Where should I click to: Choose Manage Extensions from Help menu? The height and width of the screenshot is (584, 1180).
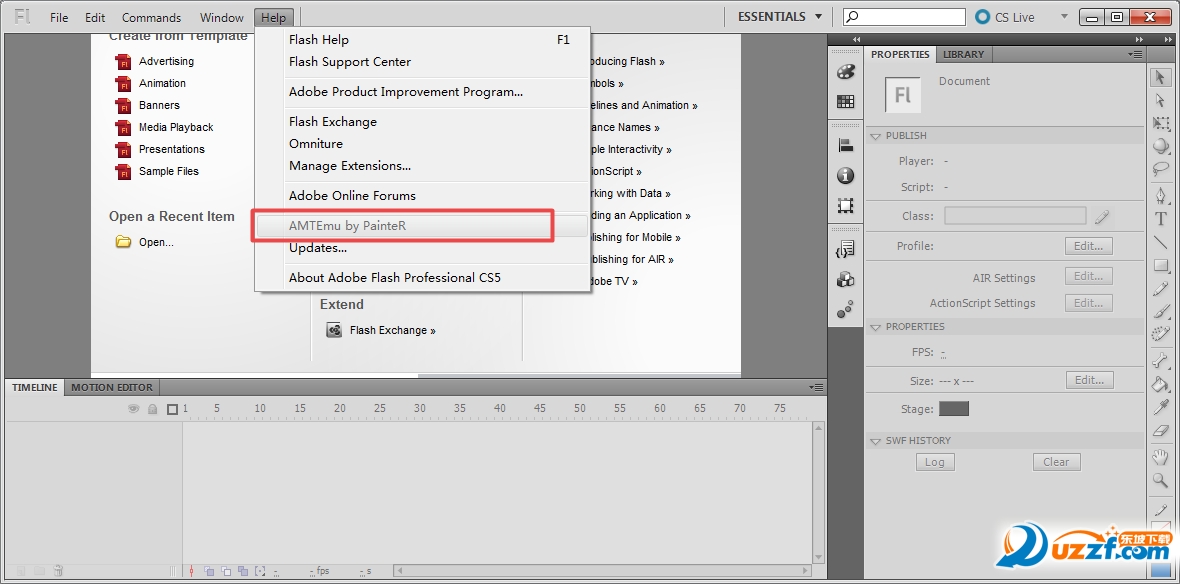point(422,166)
